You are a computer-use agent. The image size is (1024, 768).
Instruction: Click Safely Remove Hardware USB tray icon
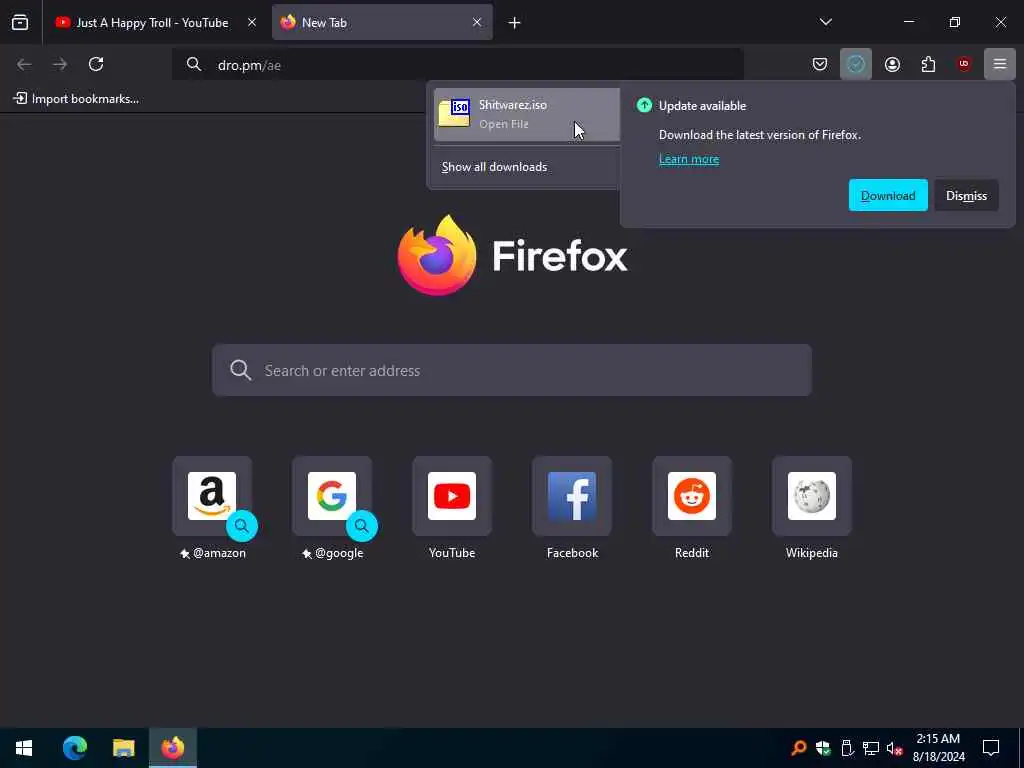(x=847, y=748)
